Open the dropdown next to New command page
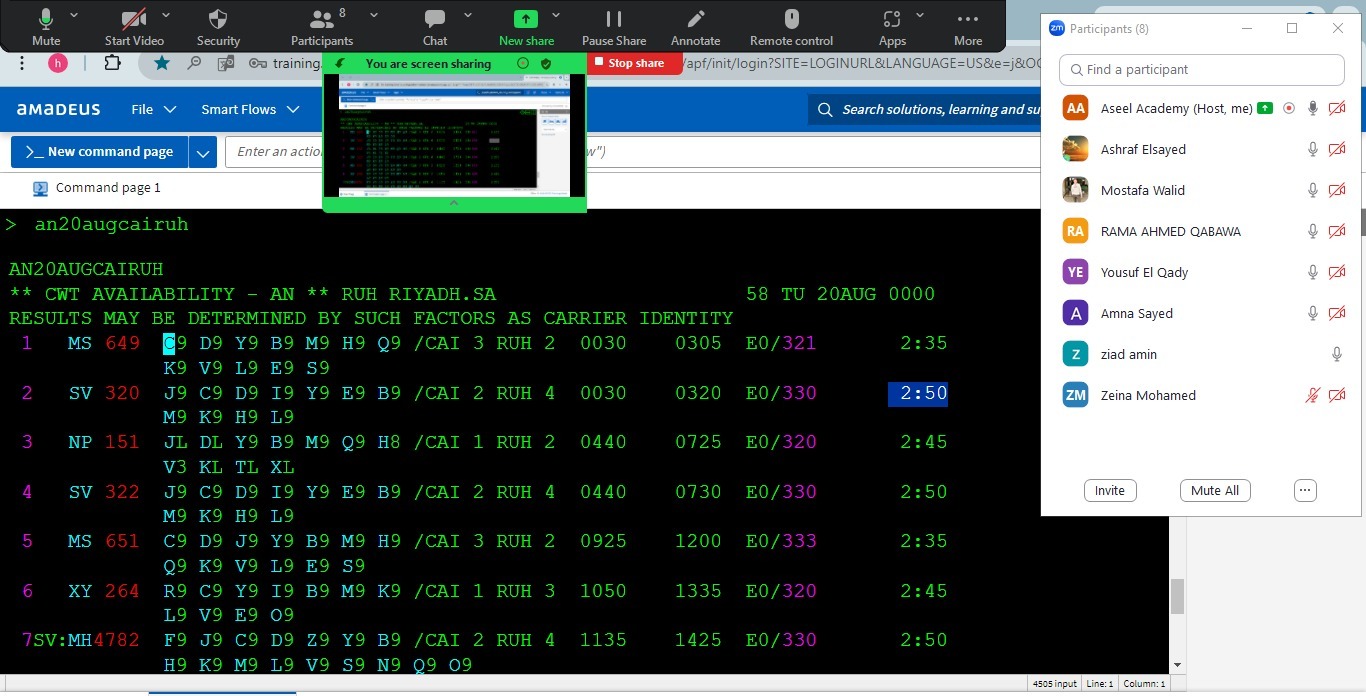This screenshot has height=696, width=1366. coord(203,152)
